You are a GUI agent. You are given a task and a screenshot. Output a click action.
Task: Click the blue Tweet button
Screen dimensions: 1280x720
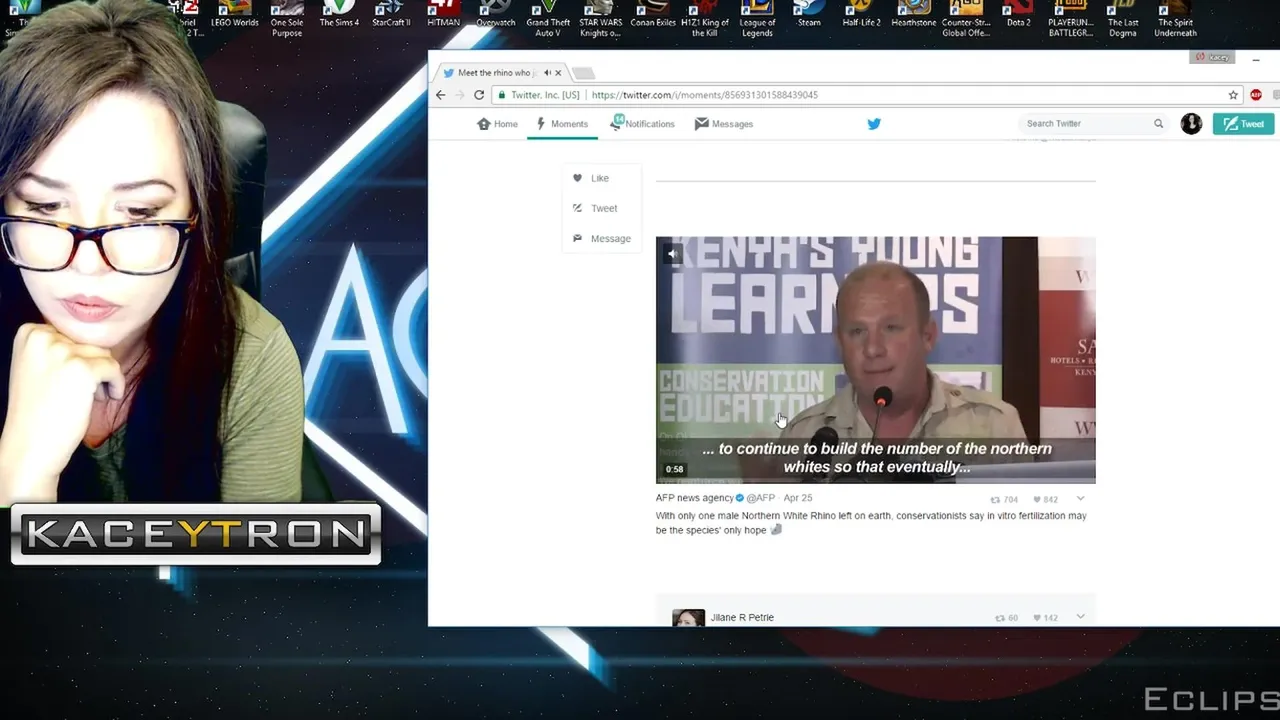1243,124
